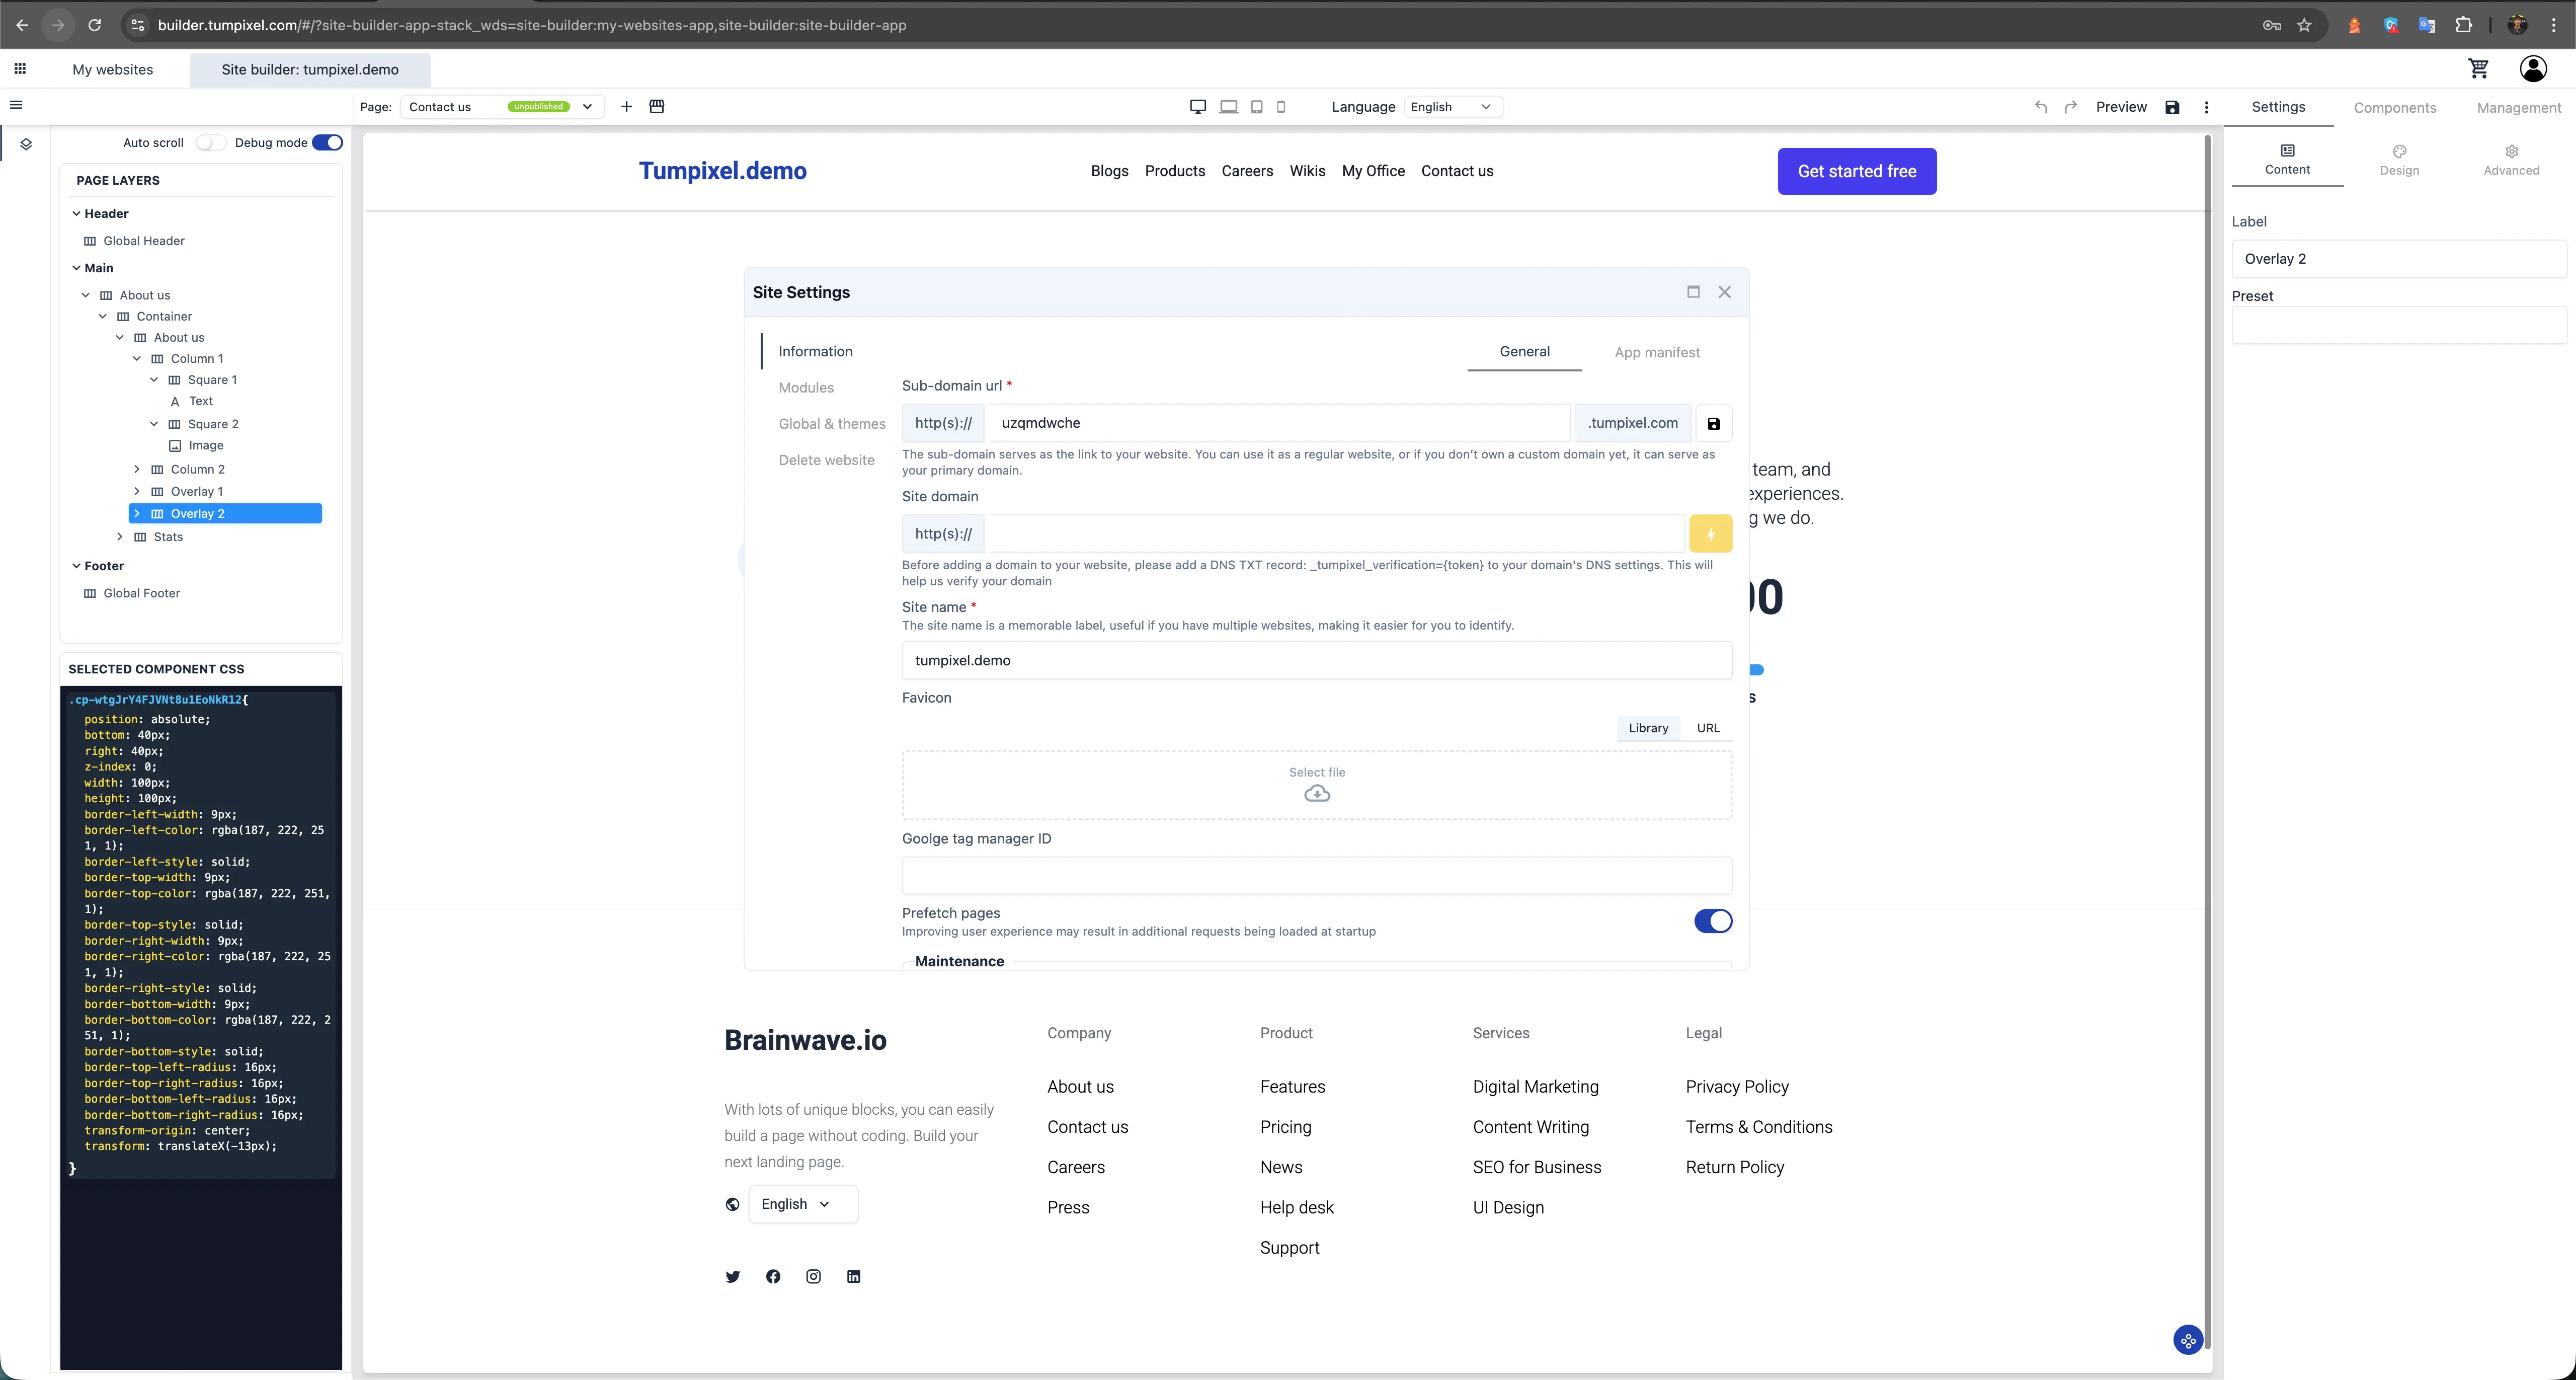Add a new page with the plus icon
This screenshot has width=2576, height=1380.
[626, 107]
